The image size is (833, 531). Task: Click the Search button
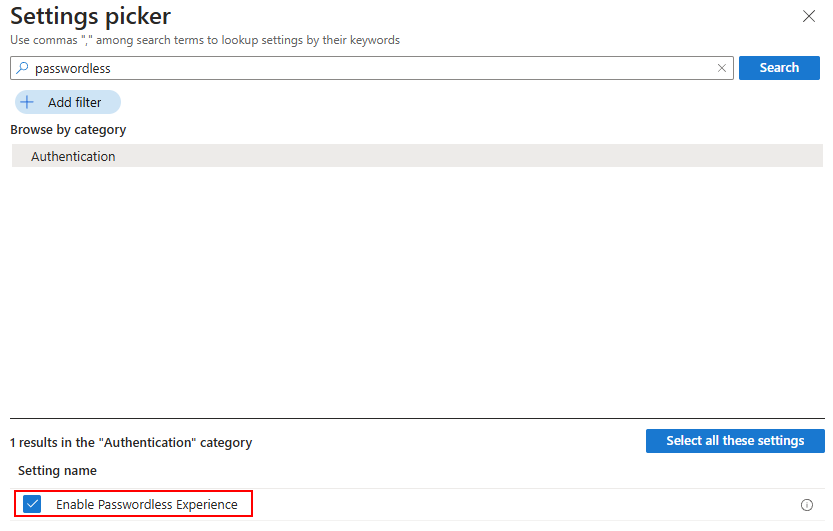779,68
